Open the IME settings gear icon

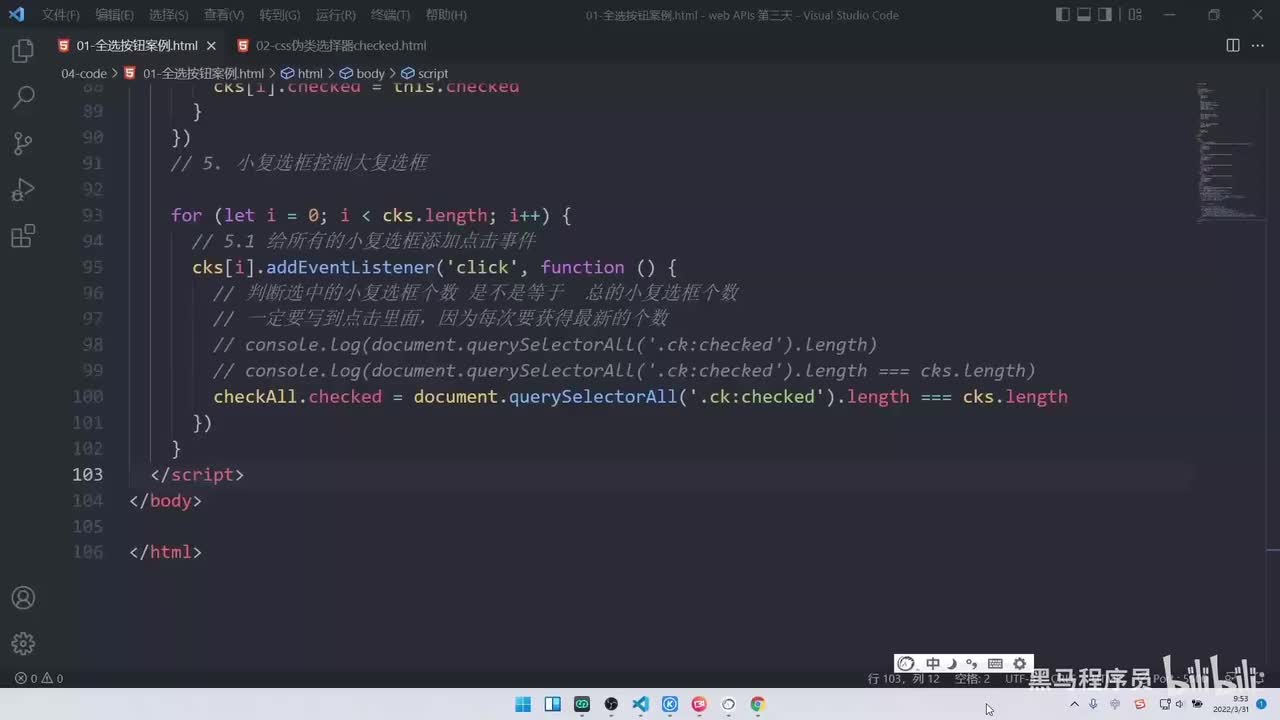click(1019, 663)
